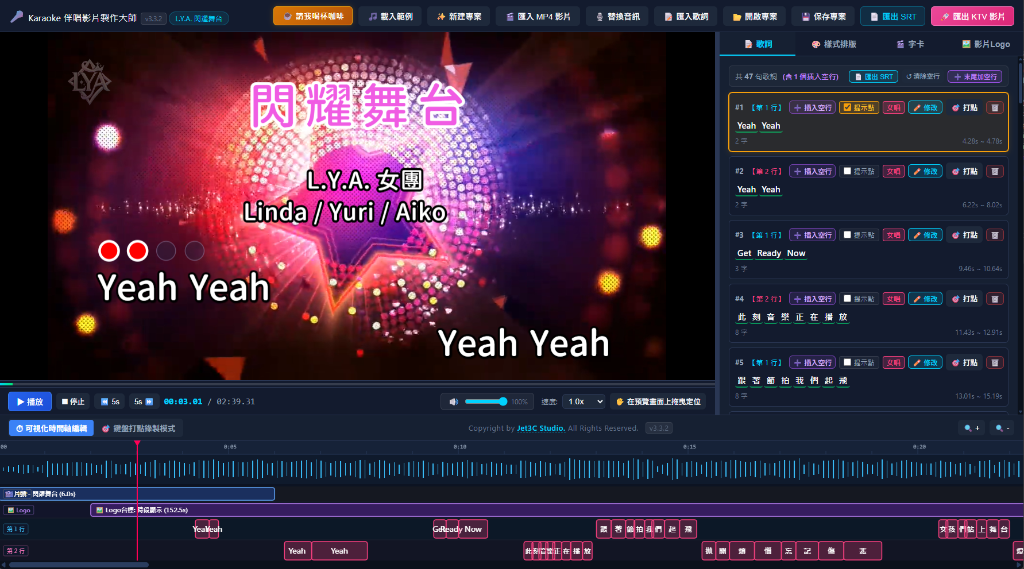Select 可視化時間軸編輯 mode tab
The image size is (1024, 569).
52,429
